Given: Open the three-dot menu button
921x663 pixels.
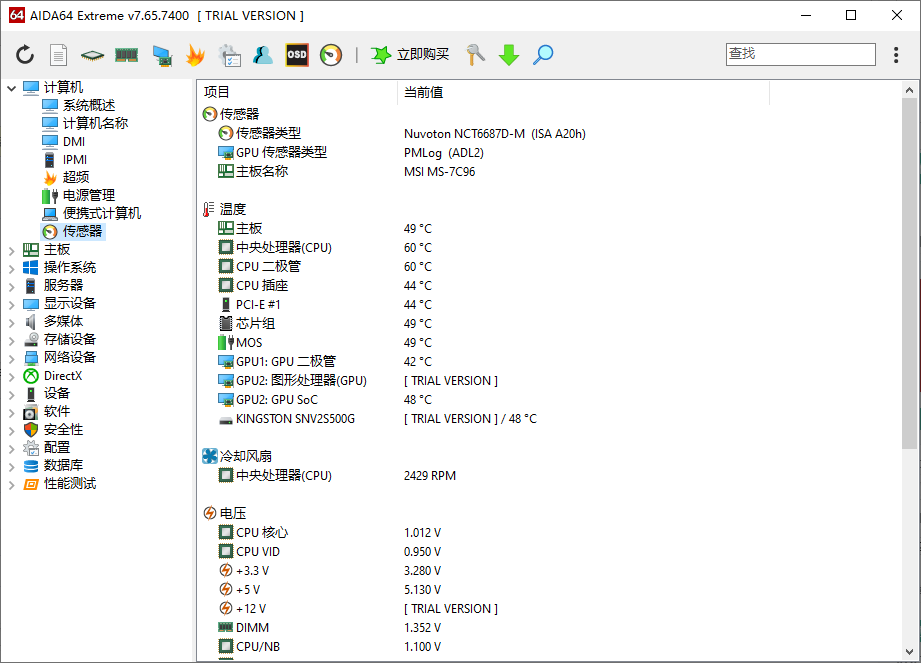Looking at the screenshot, I should [x=896, y=55].
